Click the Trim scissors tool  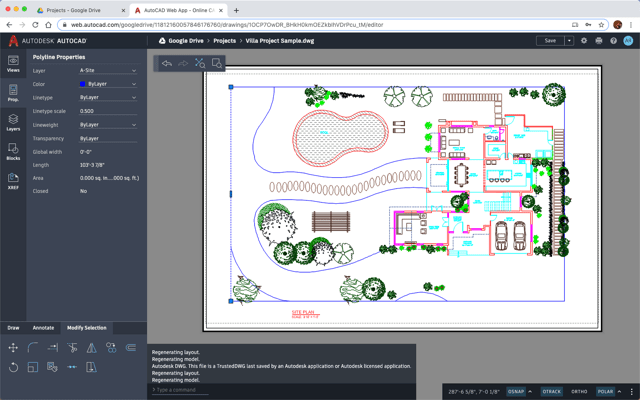tap(72, 348)
